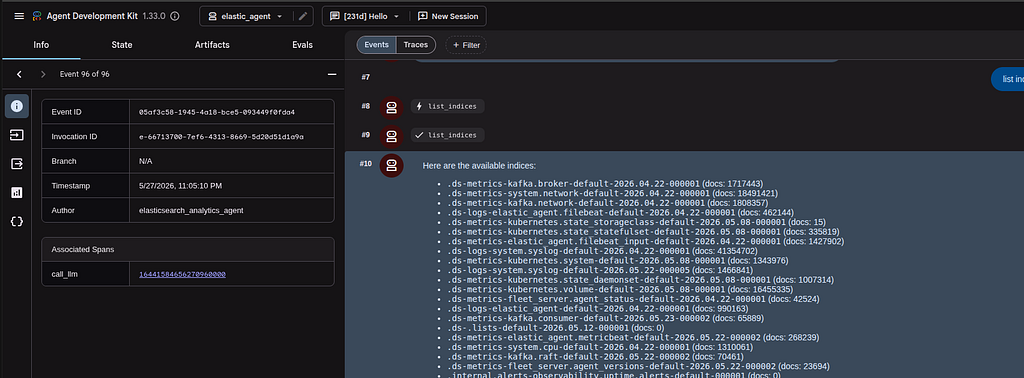The height and width of the screenshot is (378, 1024).
Task: Click the lightning bolt icon on list_indices
Action: pos(419,106)
